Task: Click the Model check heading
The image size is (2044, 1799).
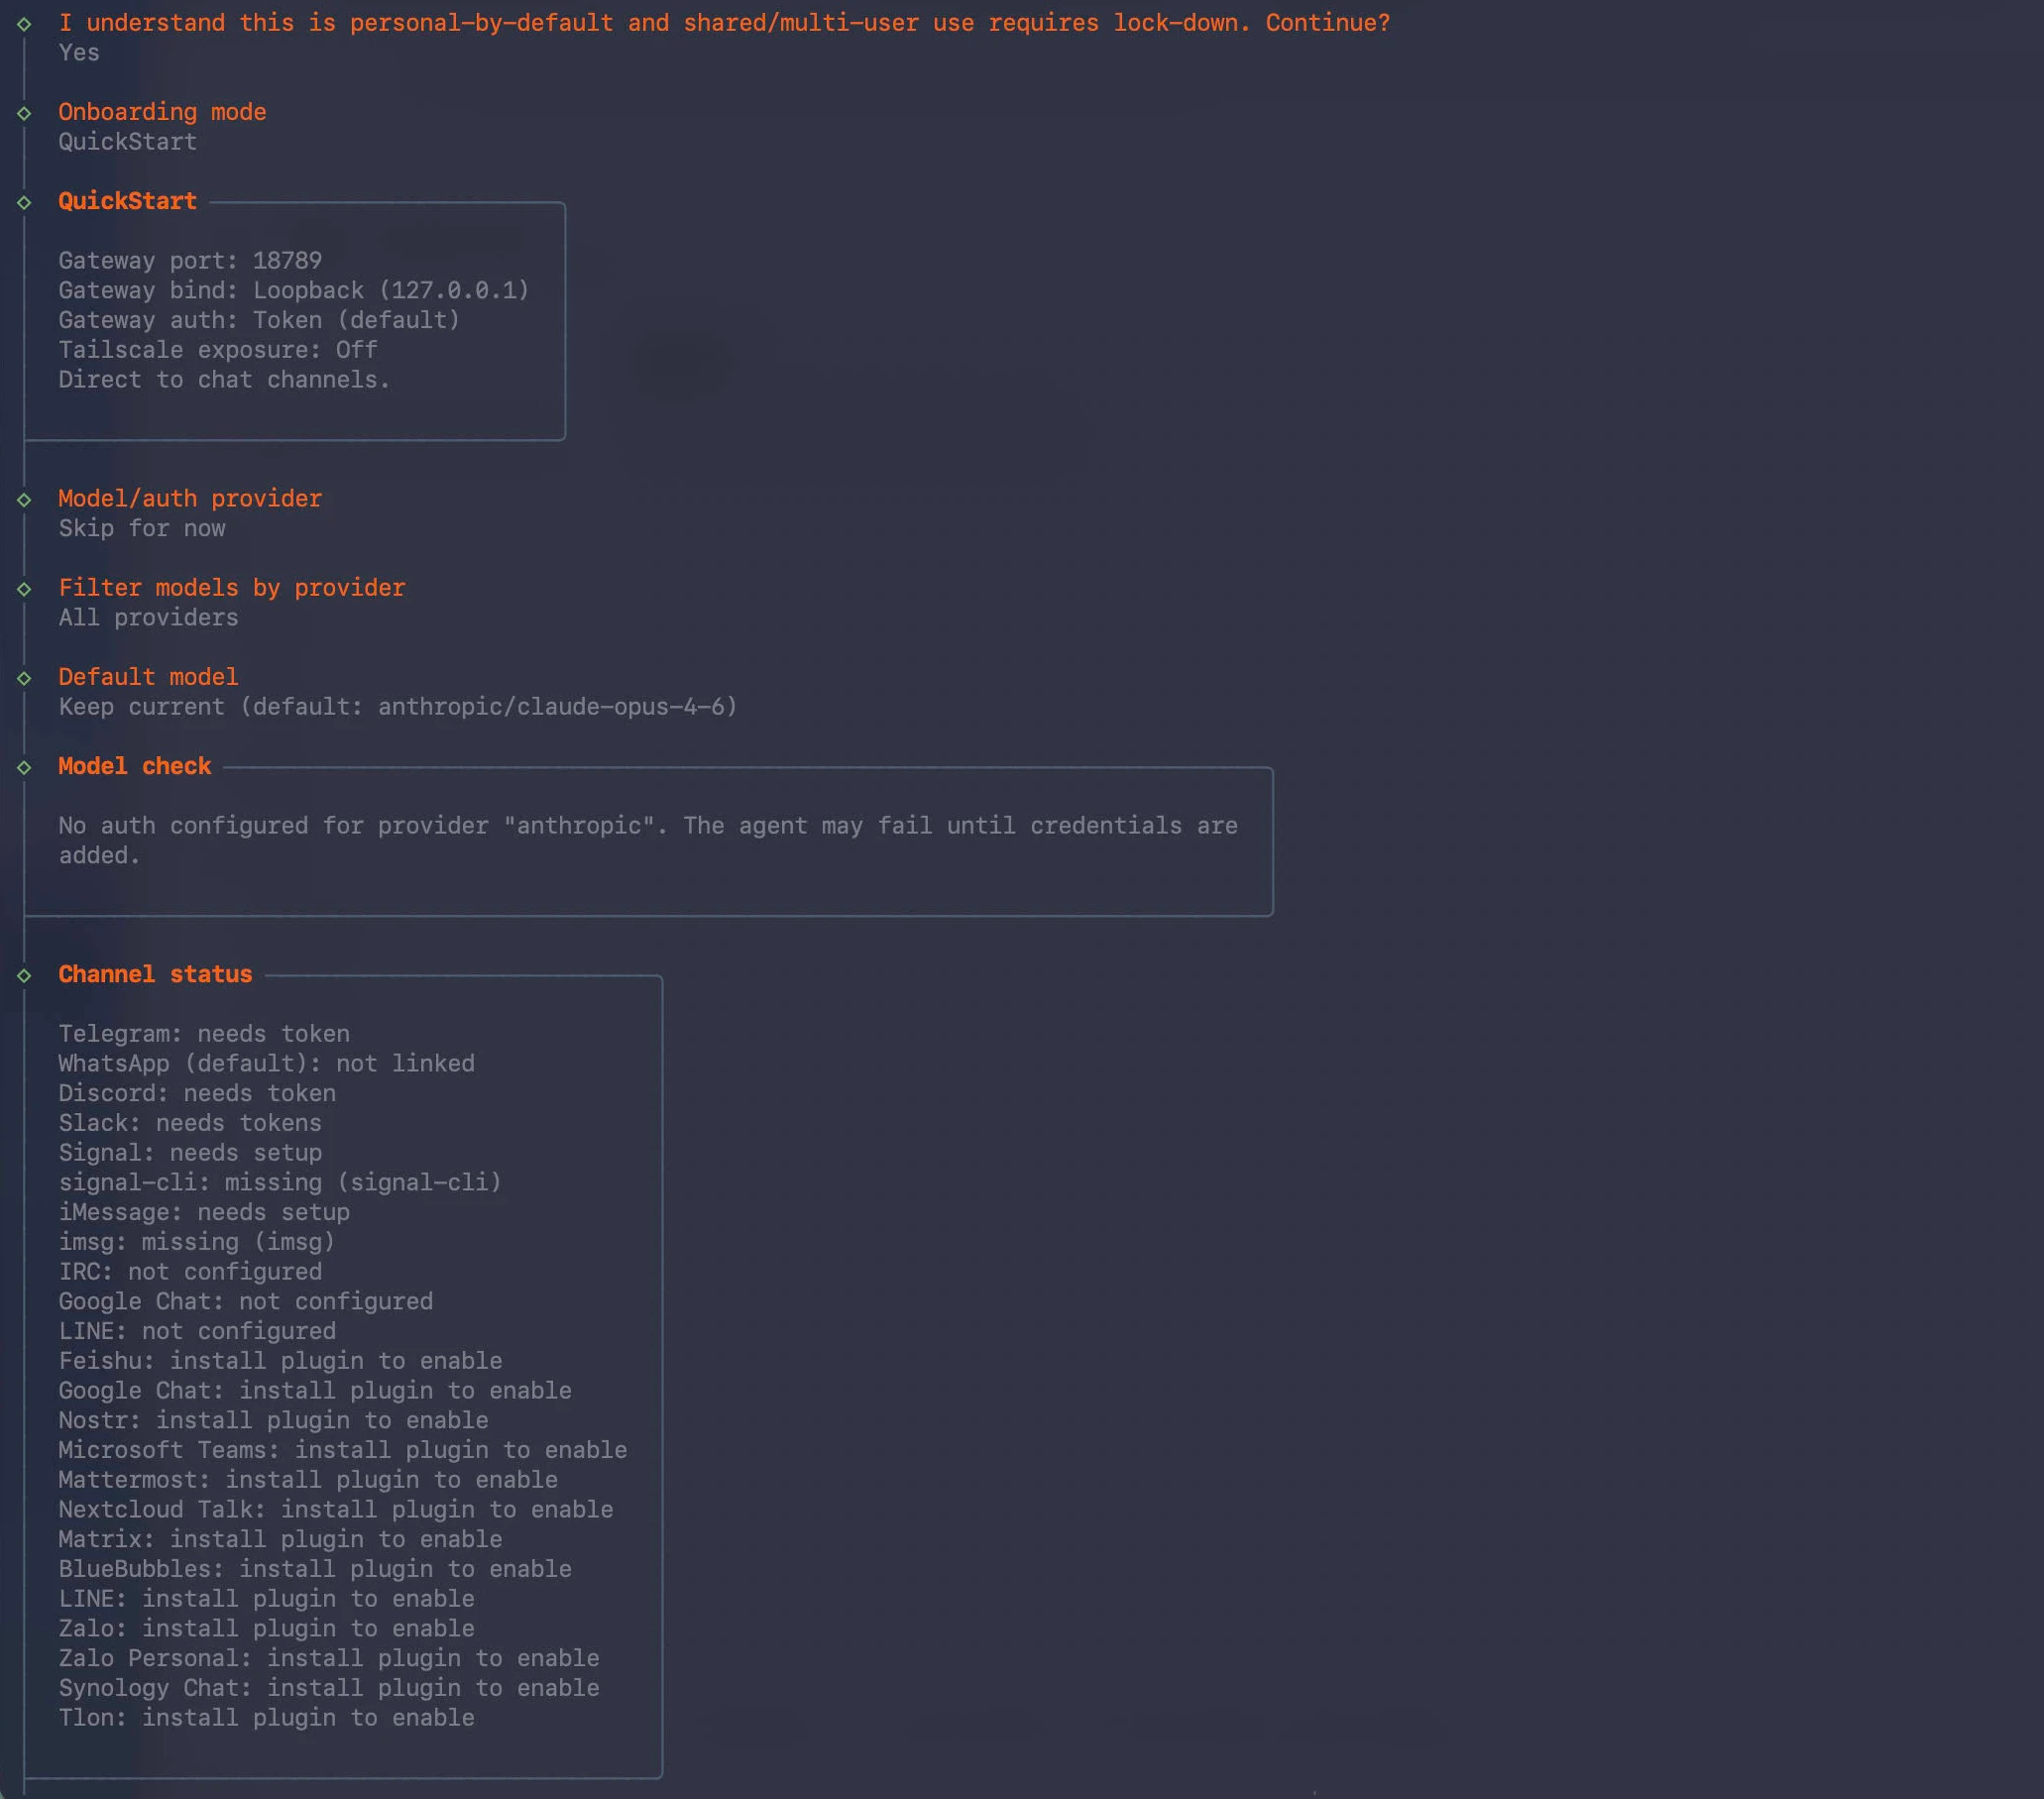Action: (134, 766)
